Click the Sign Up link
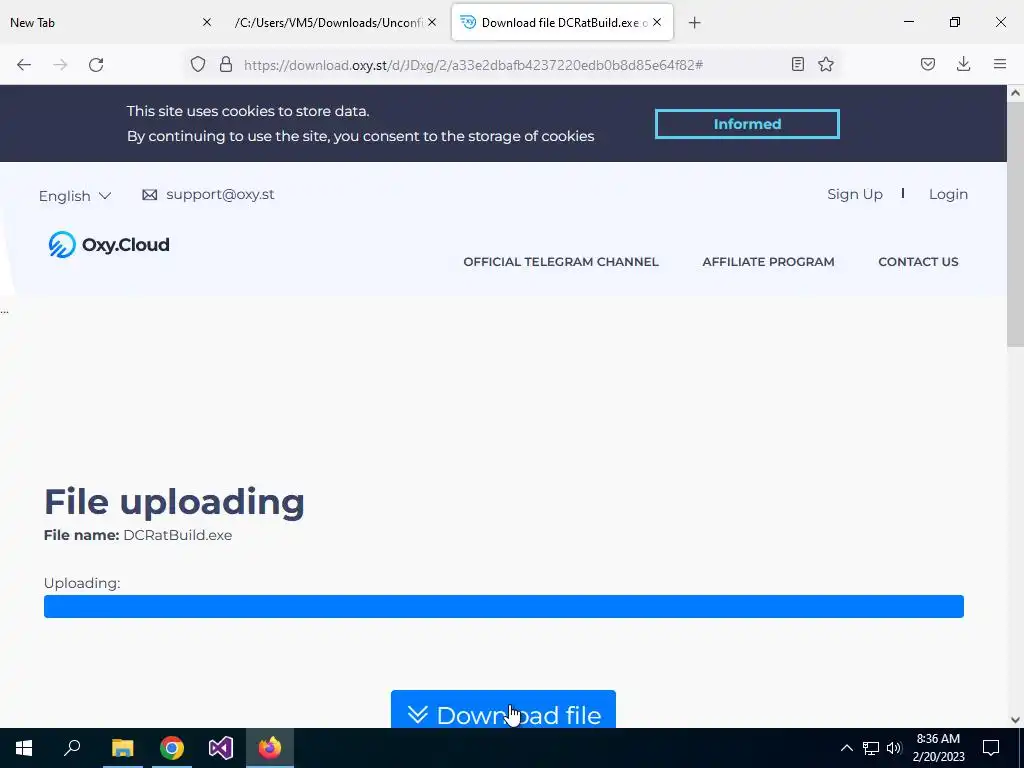The height and width of the screenshot is (768, 1024). tap(855, 195)
